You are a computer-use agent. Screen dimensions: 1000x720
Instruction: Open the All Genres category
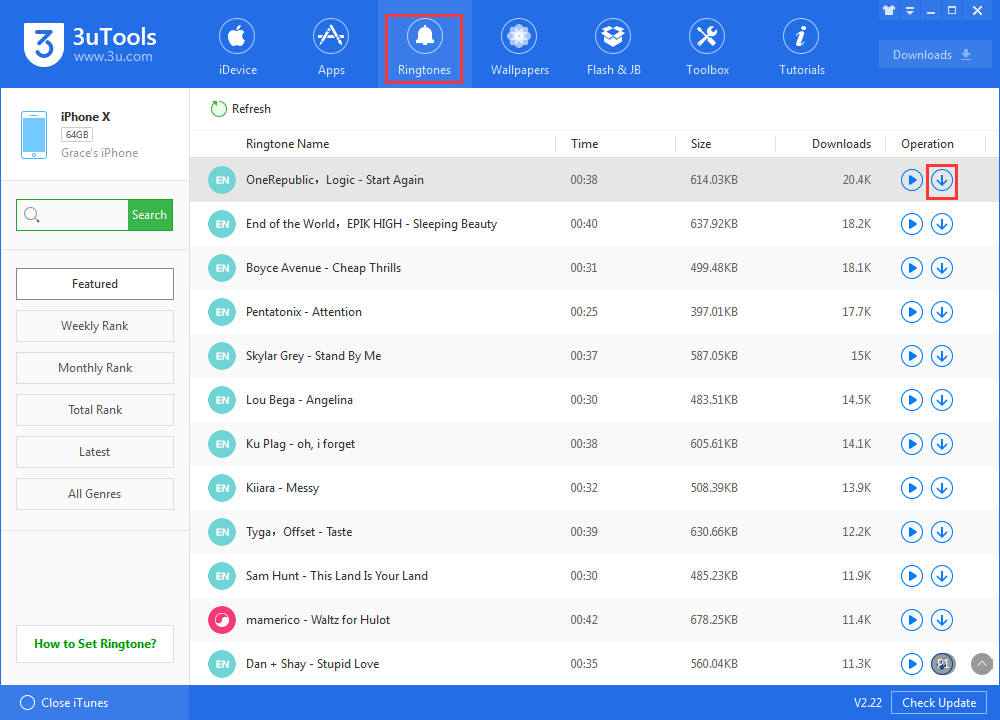click(94, 494)
